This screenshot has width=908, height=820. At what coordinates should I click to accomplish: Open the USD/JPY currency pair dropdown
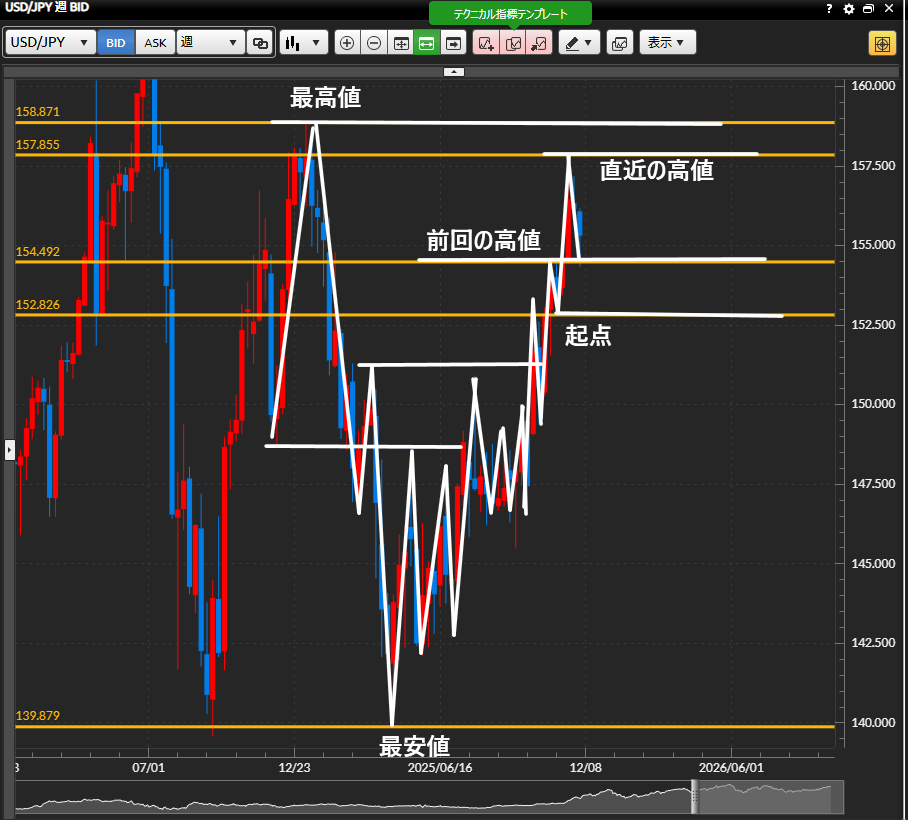tap(51, 43)
